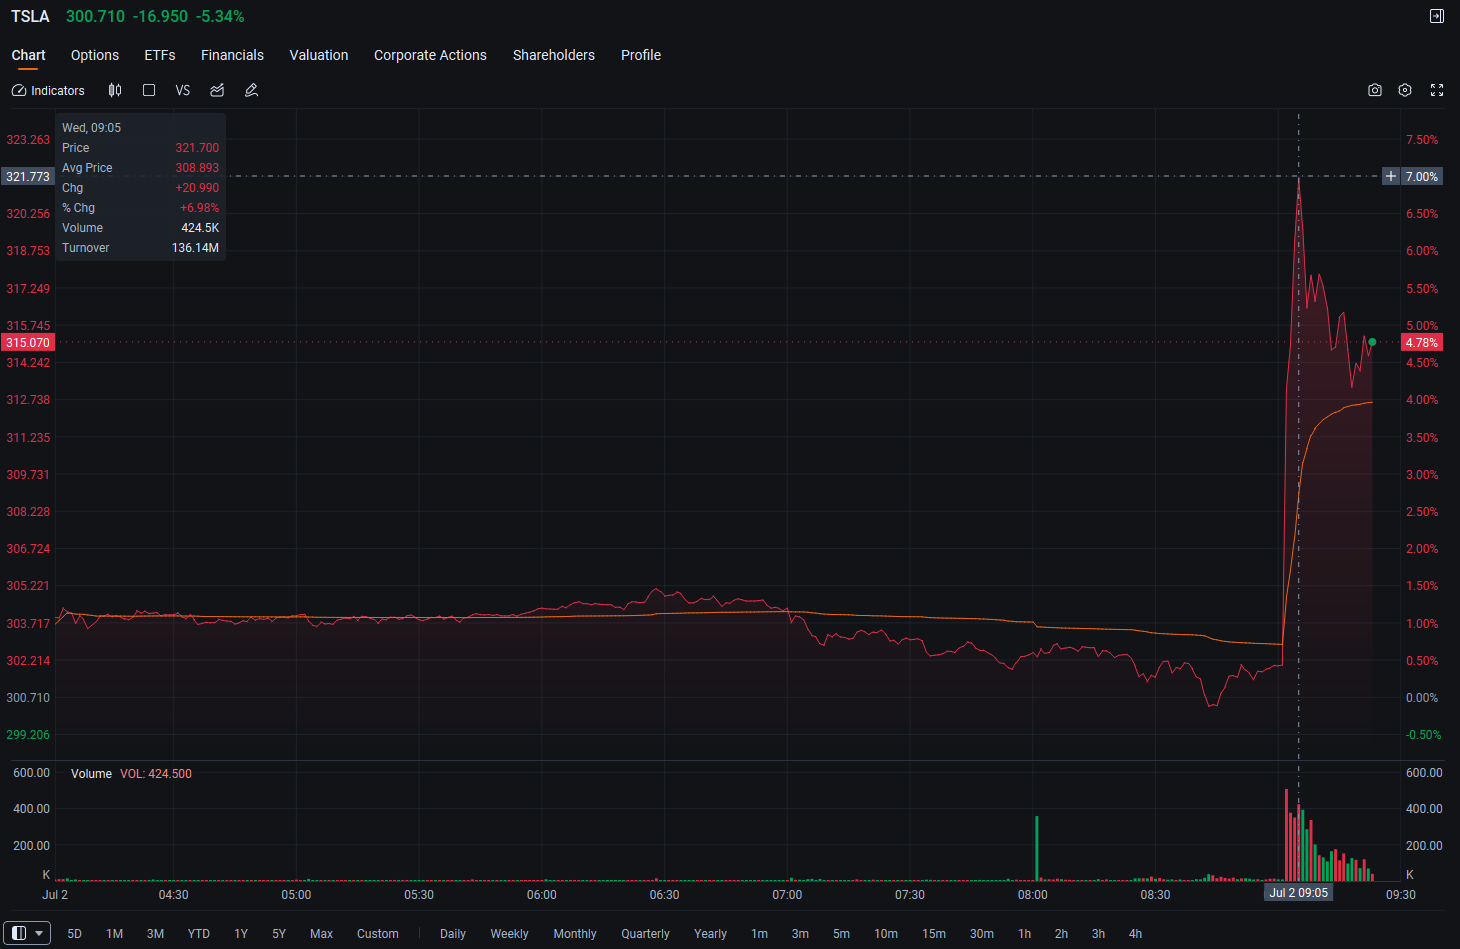The height and width of the screenshot is (949, 1460).
Task: Choose the 3m interval
Action: click(800, 934)
